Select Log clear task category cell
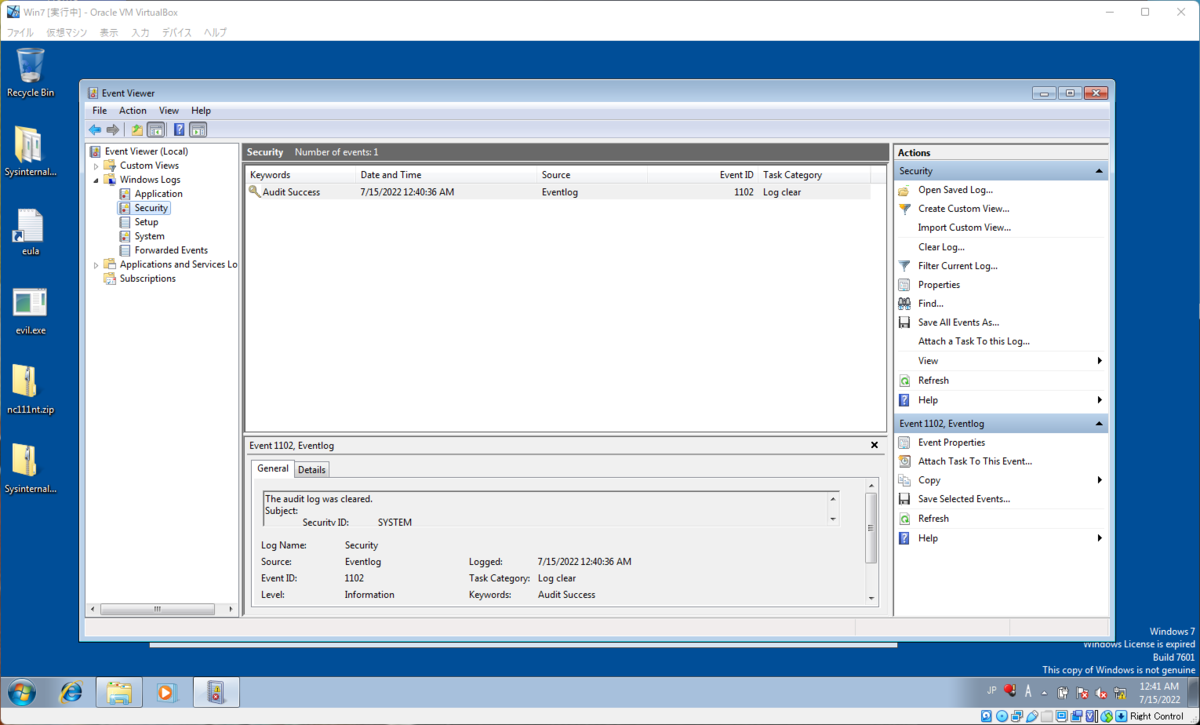1200x725 pixels. 782,192
